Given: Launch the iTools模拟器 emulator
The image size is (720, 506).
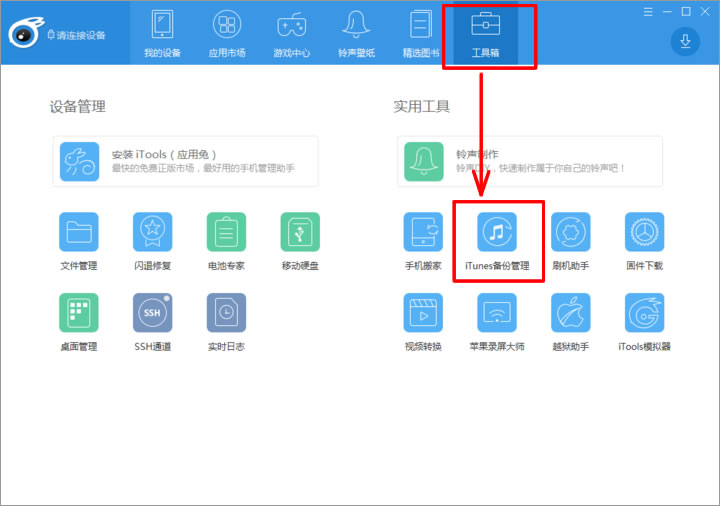Looking at the screenshot, I should pos(644,313).
